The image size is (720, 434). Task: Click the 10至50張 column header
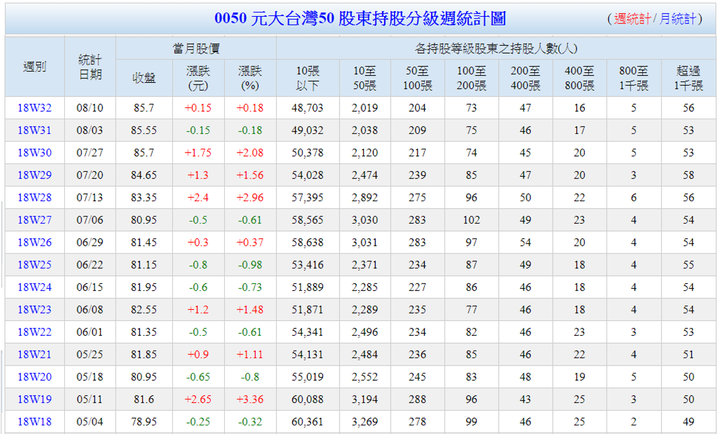[x=365, y=78]
